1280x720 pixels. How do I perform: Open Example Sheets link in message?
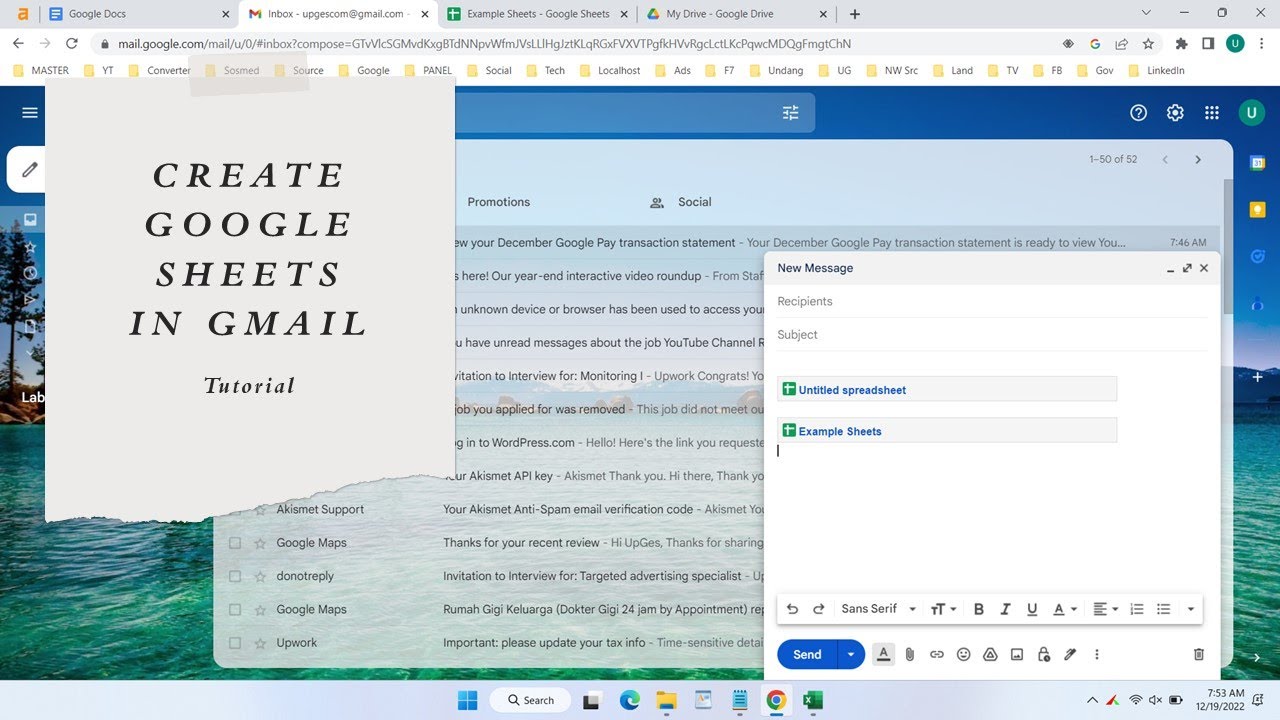coord(840,431)
